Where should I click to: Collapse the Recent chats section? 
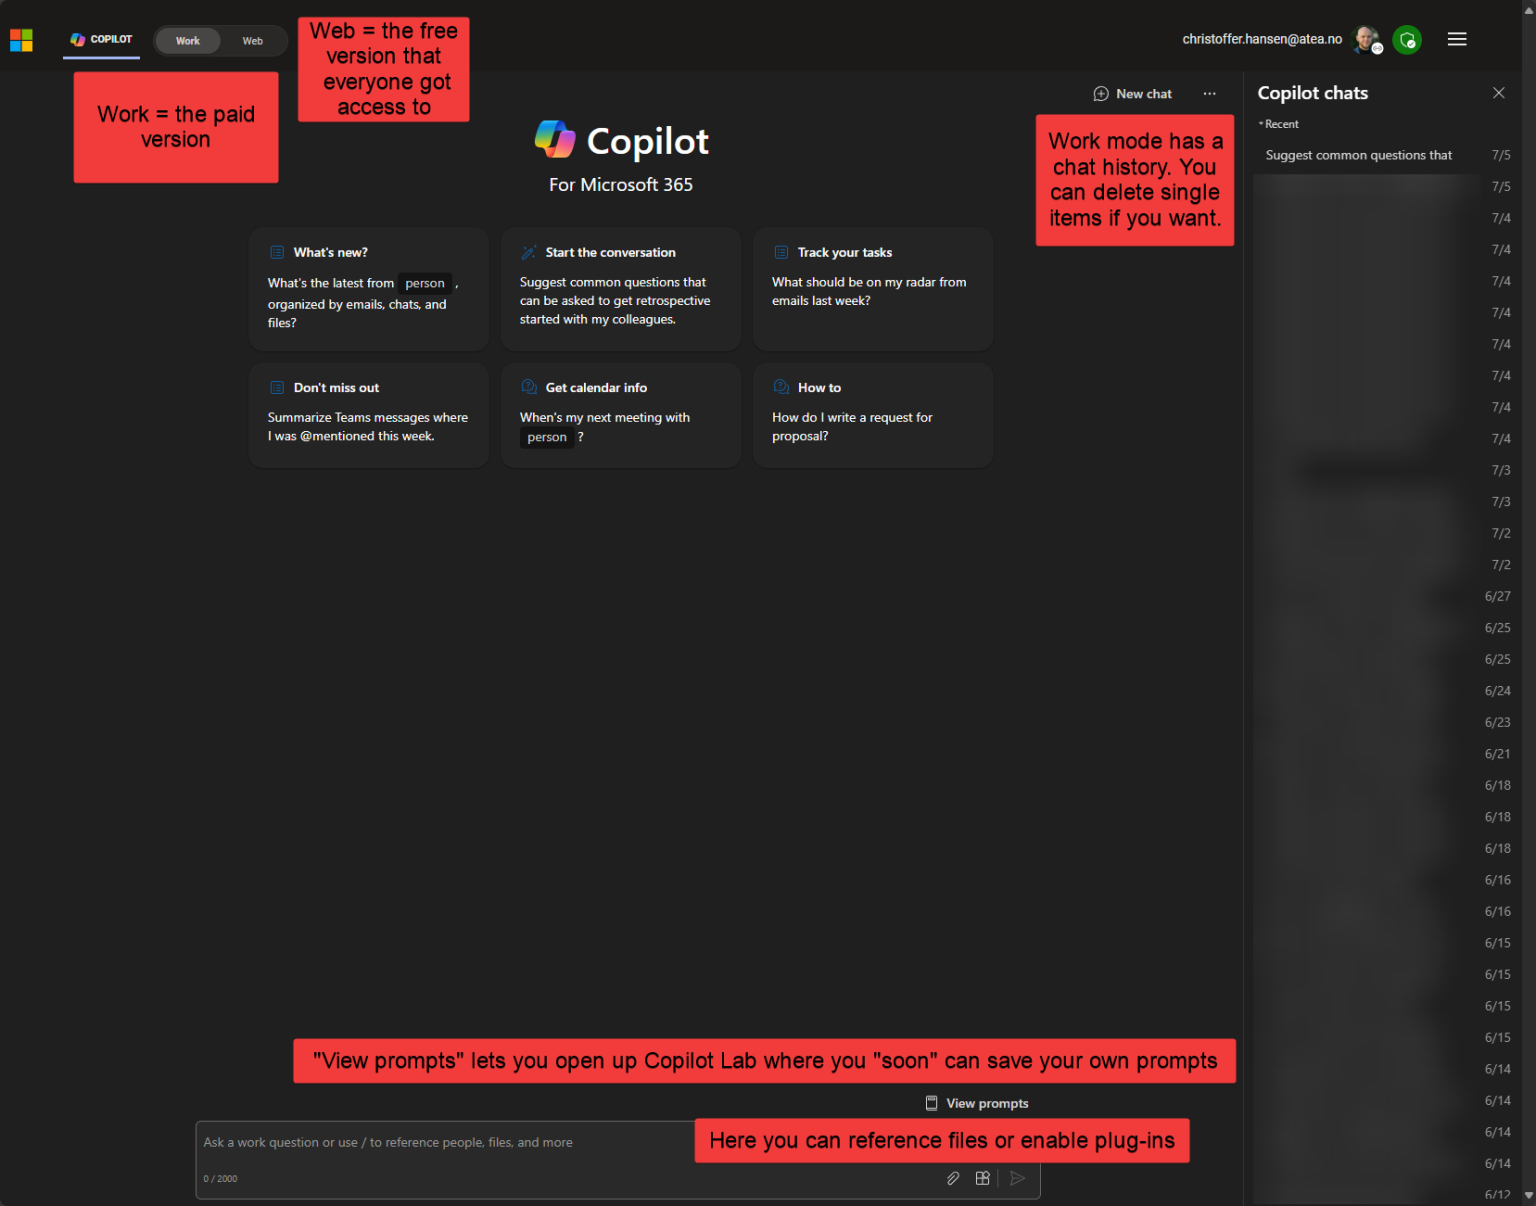(1279, 124)
